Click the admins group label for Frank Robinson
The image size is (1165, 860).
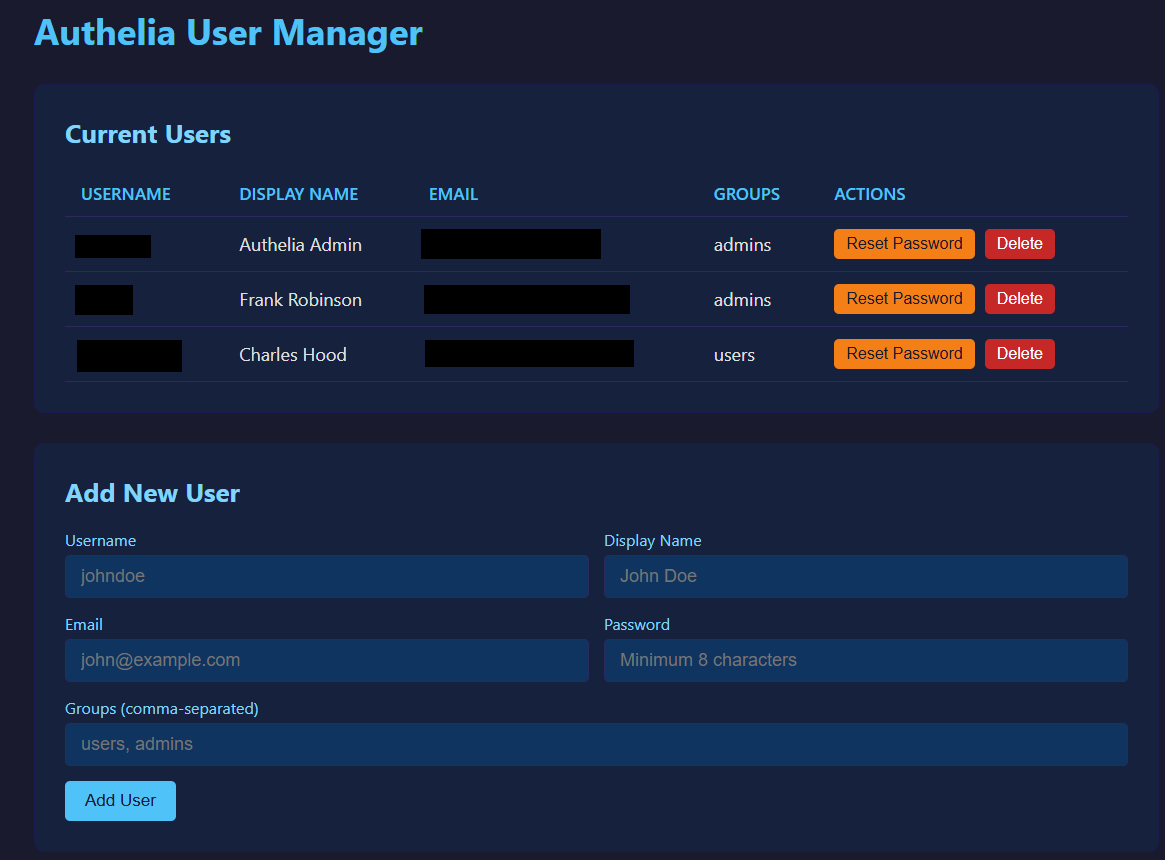click(742, 299)
